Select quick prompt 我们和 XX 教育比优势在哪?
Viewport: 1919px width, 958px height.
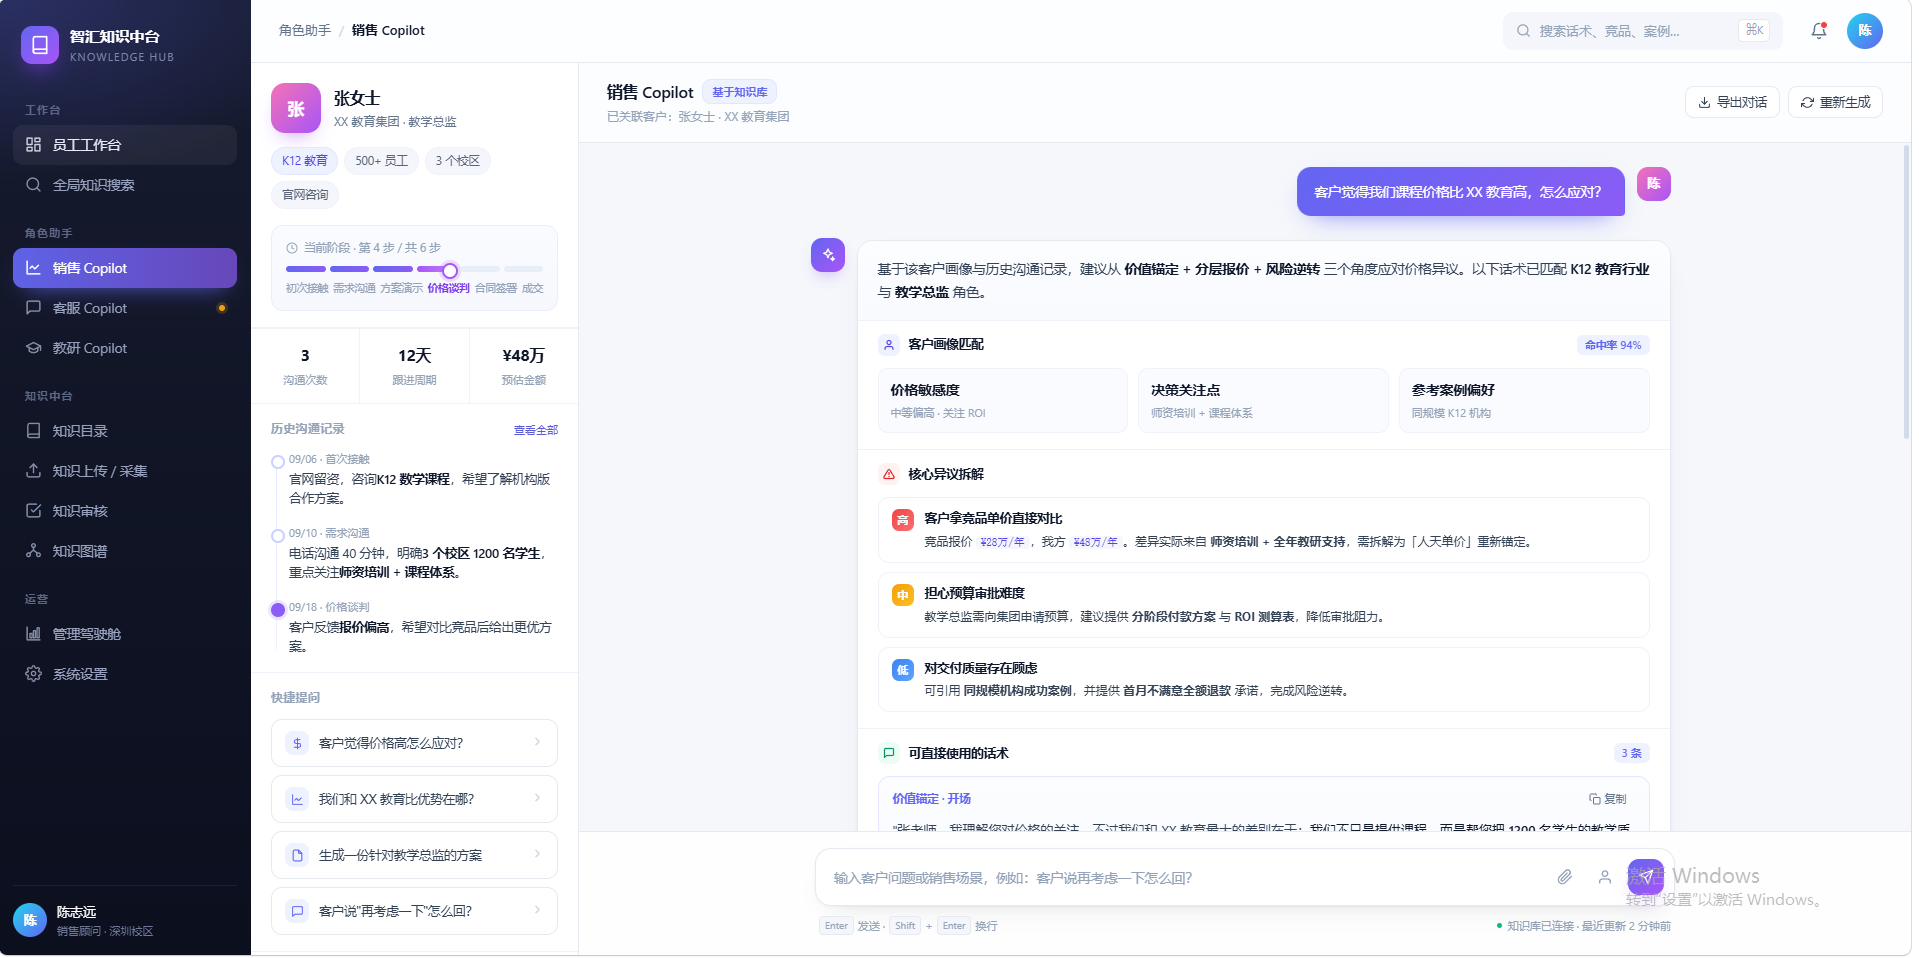pyautogui.click(x=414, y=799)
